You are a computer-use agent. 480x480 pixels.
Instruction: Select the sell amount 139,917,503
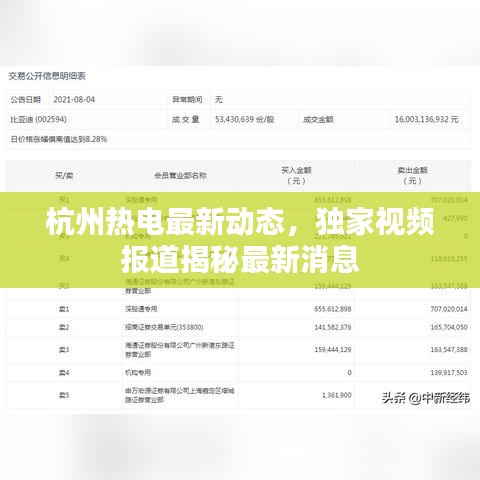pyautogui.click(x=449, y=372)
